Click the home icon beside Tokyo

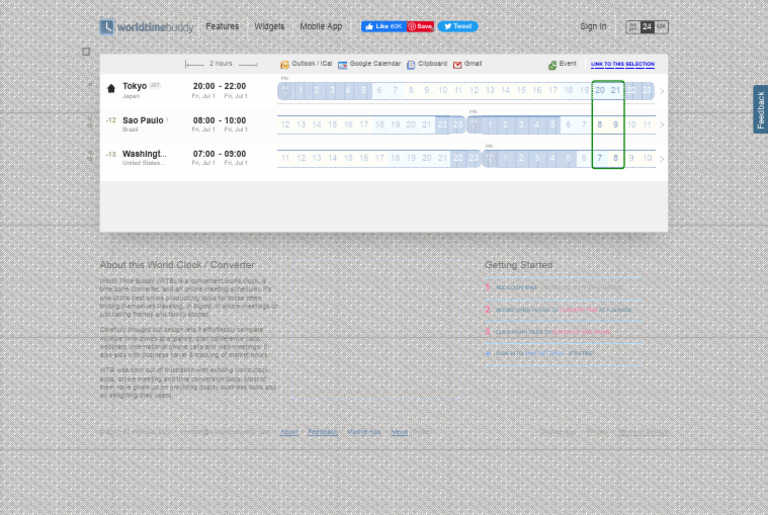(111, 89)
